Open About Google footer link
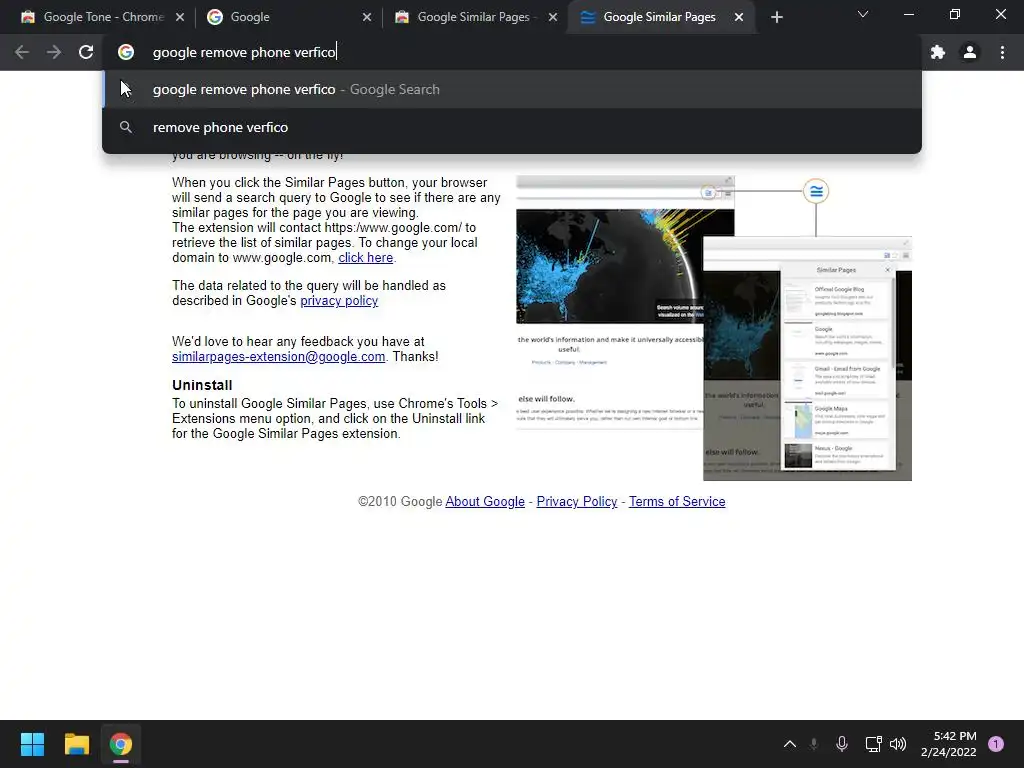The image size is (1024, 768). click(x=485, y=502)
